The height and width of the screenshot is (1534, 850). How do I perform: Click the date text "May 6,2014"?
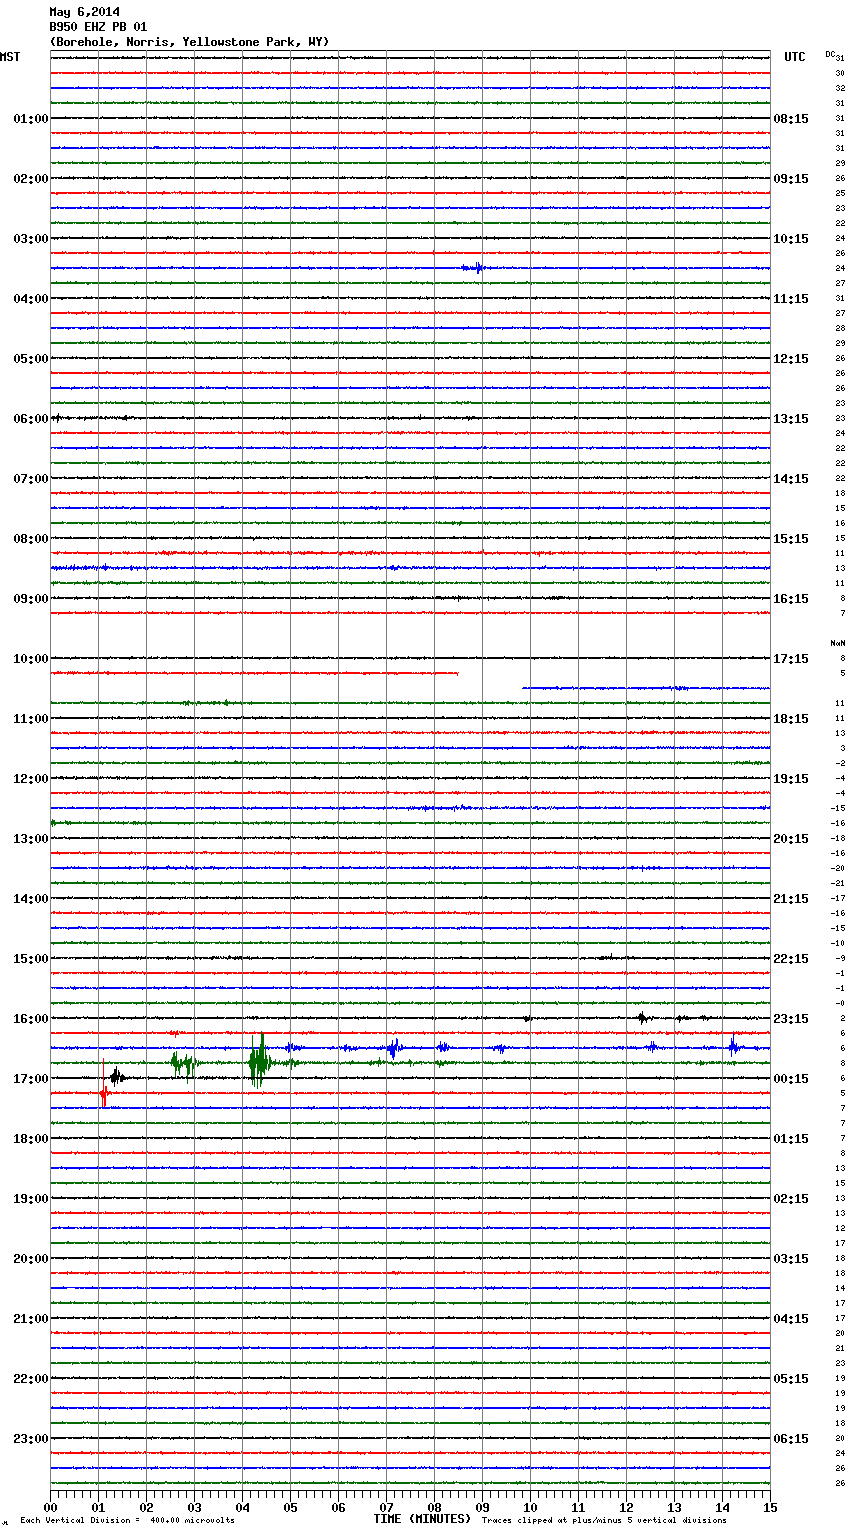(85, 13)
